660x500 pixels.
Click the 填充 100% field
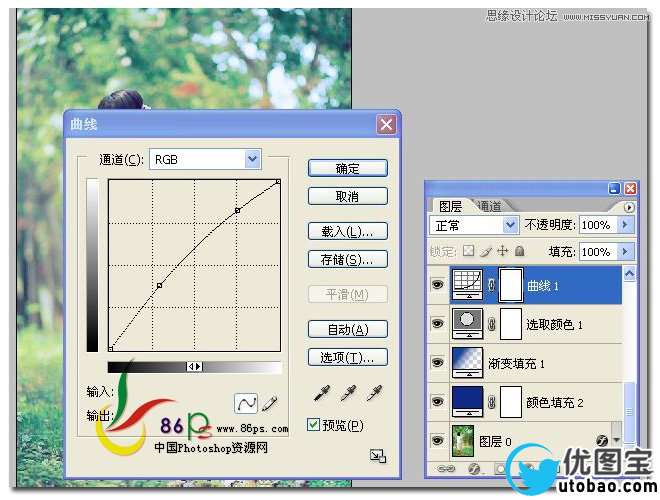point(598,252)
